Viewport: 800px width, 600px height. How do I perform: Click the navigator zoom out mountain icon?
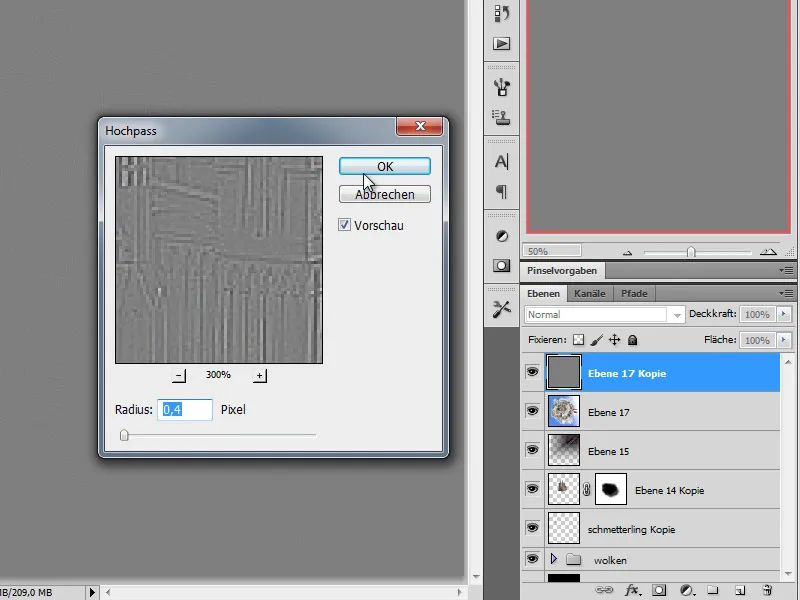(627, 253)
